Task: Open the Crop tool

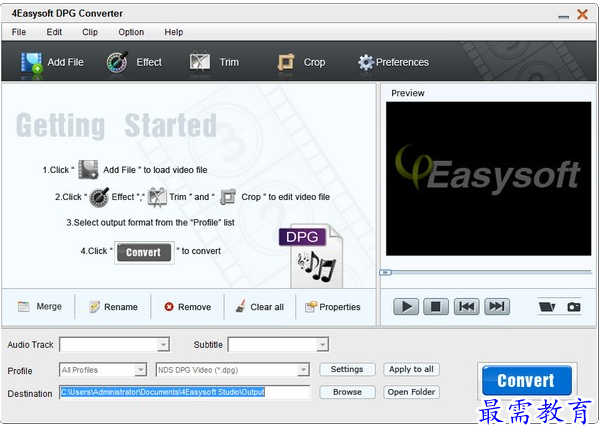Action: click(287, 62)
